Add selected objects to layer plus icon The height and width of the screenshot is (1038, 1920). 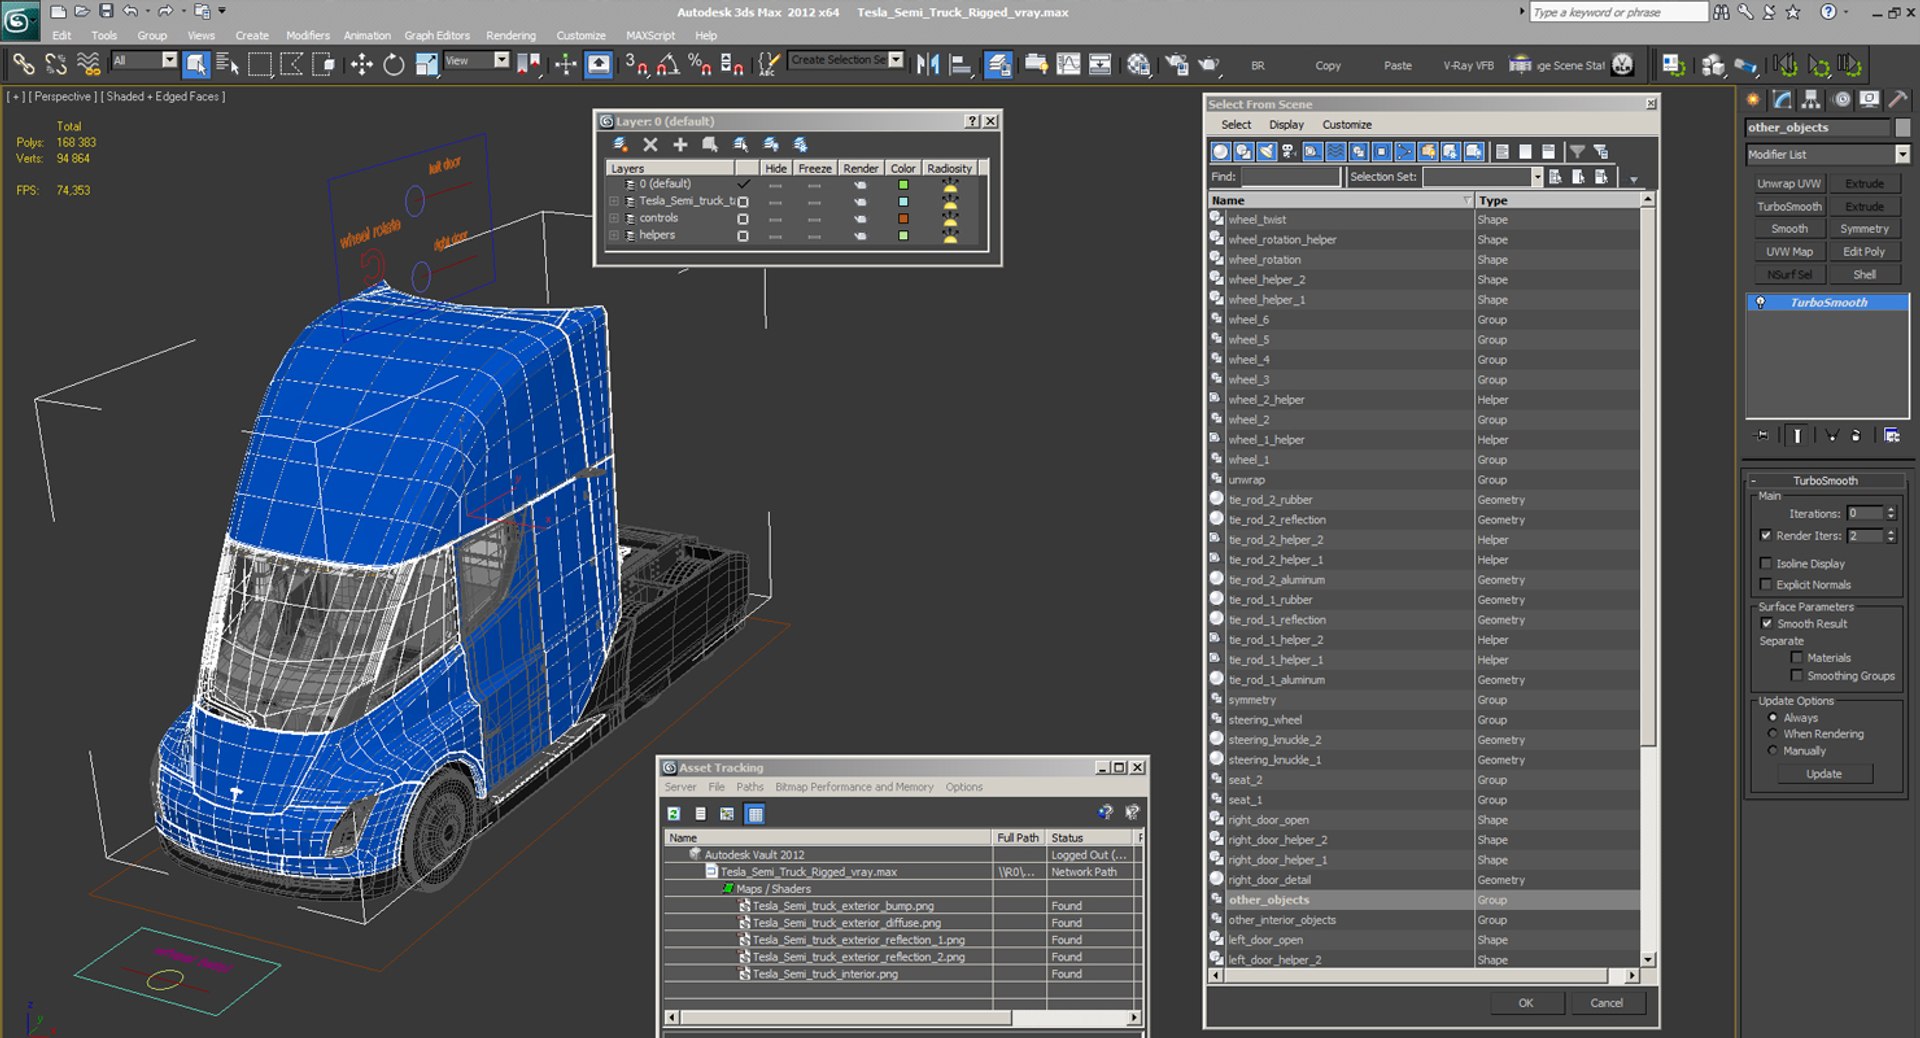pos(680,145)
